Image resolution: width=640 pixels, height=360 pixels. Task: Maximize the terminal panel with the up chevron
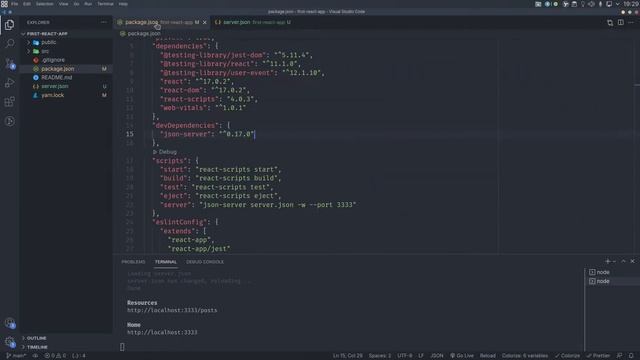[x=623, y=261]
